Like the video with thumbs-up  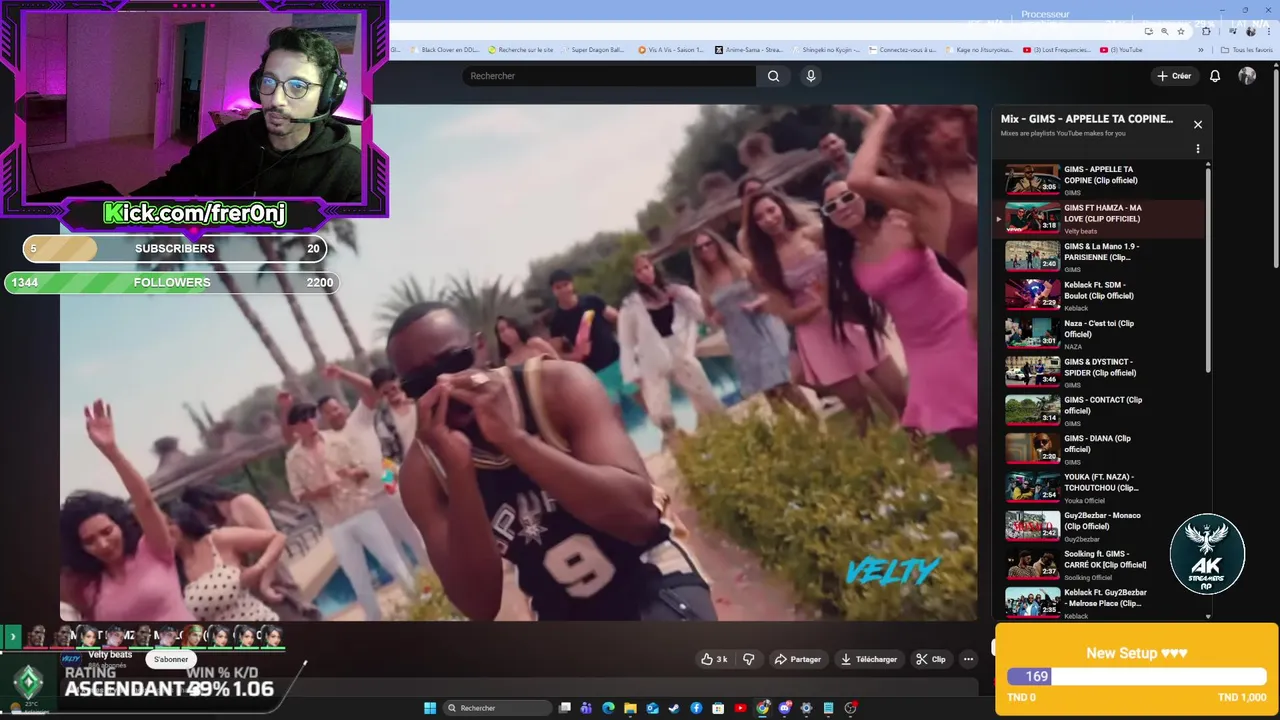715,659
